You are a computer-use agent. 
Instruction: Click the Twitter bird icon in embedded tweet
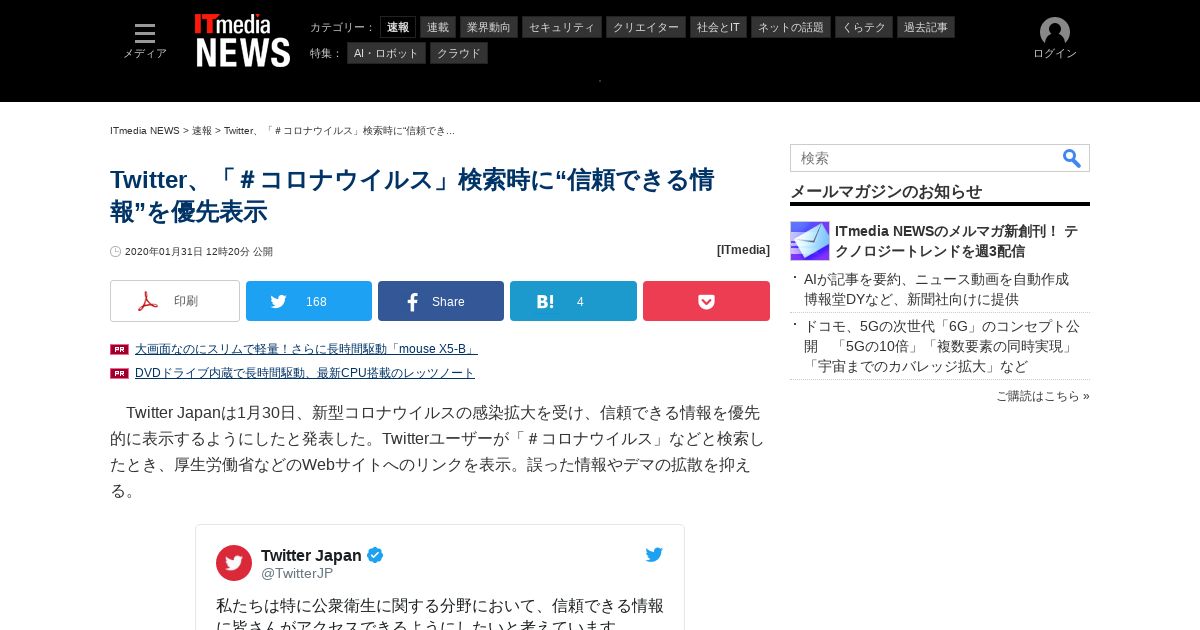654,555
